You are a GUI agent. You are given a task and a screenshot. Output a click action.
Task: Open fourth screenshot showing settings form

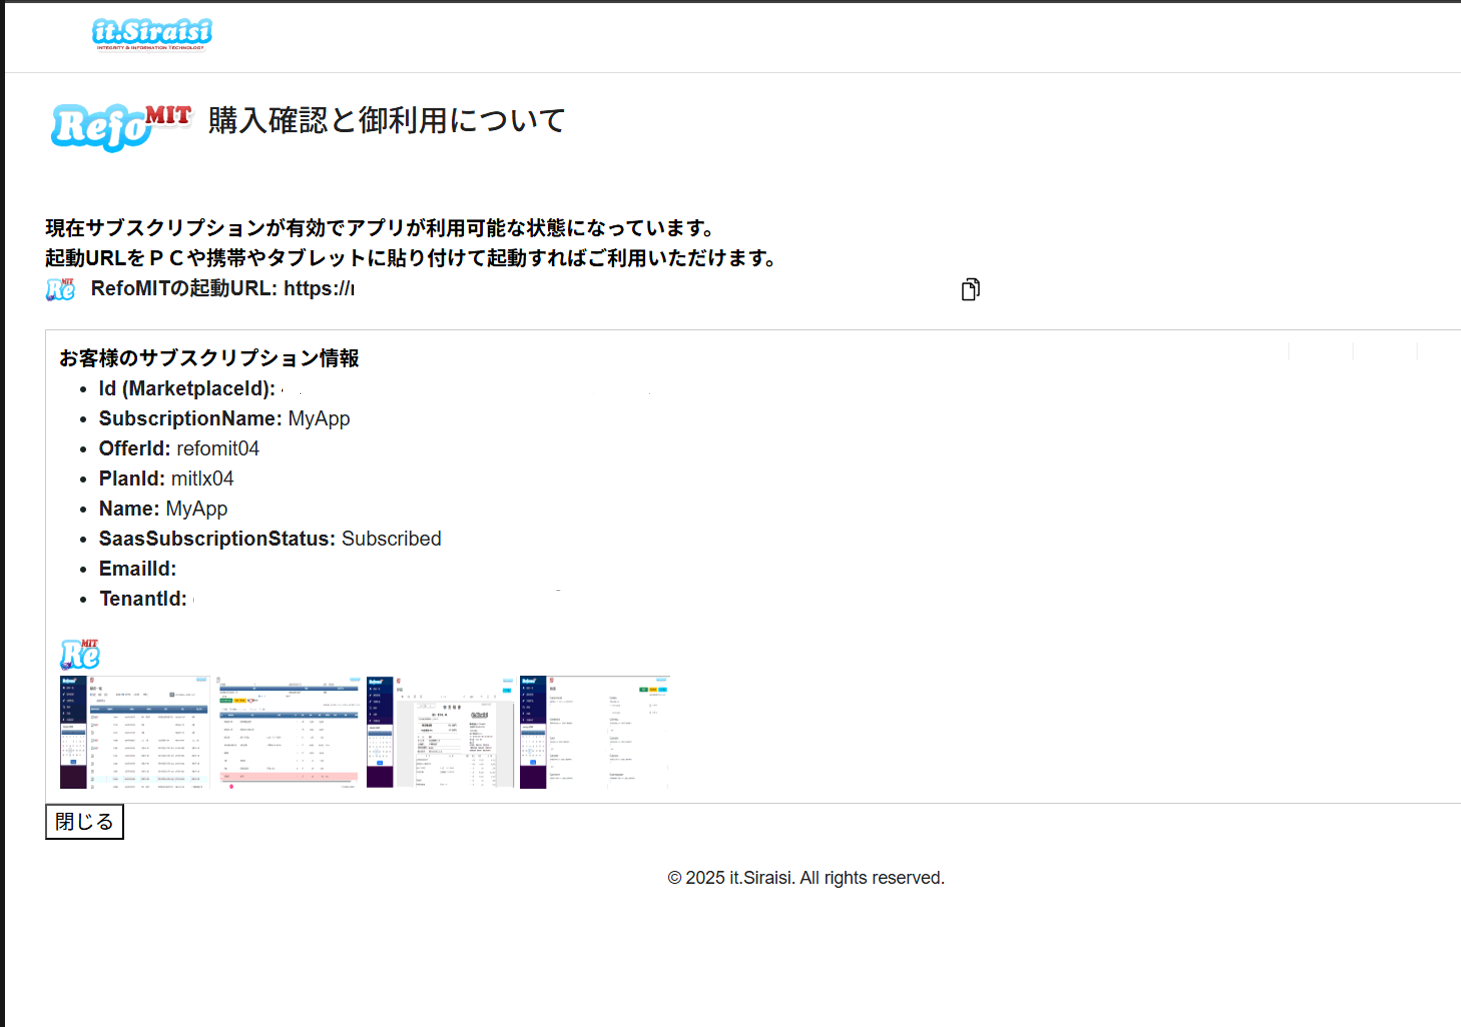[x=594, y=732]
